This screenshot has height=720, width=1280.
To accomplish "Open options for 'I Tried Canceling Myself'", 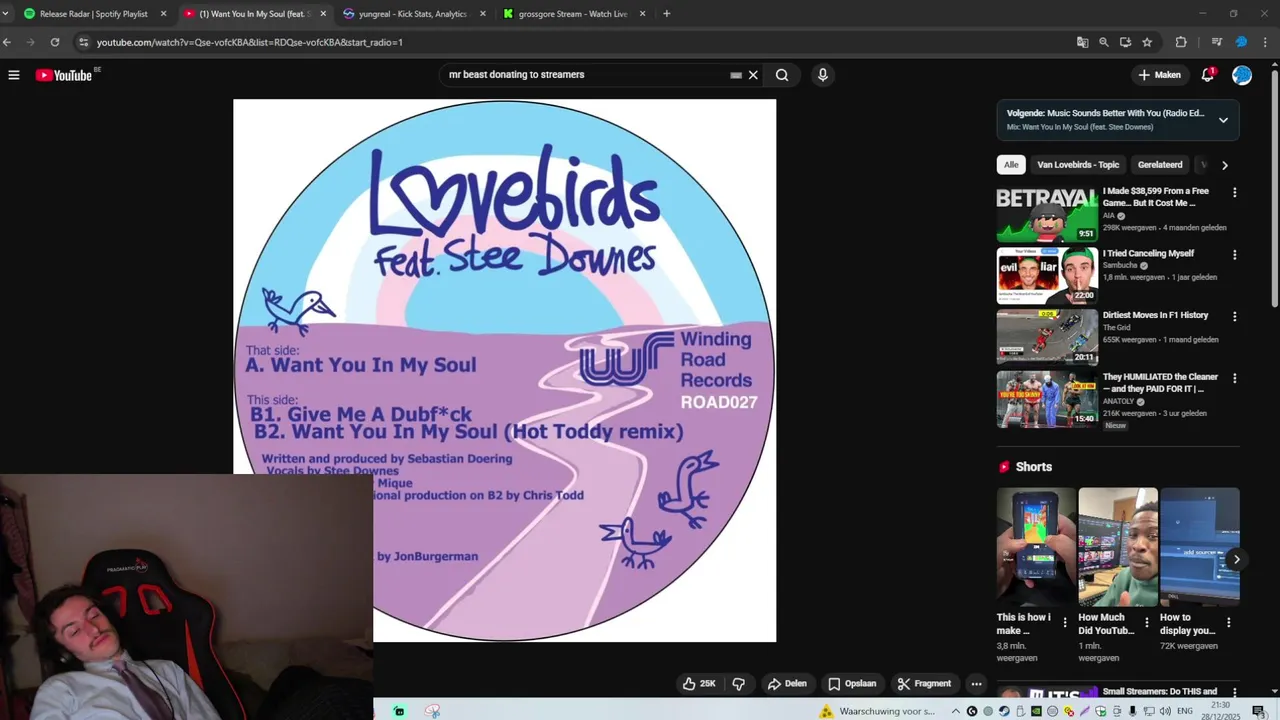I will [x=1234, y=255].
